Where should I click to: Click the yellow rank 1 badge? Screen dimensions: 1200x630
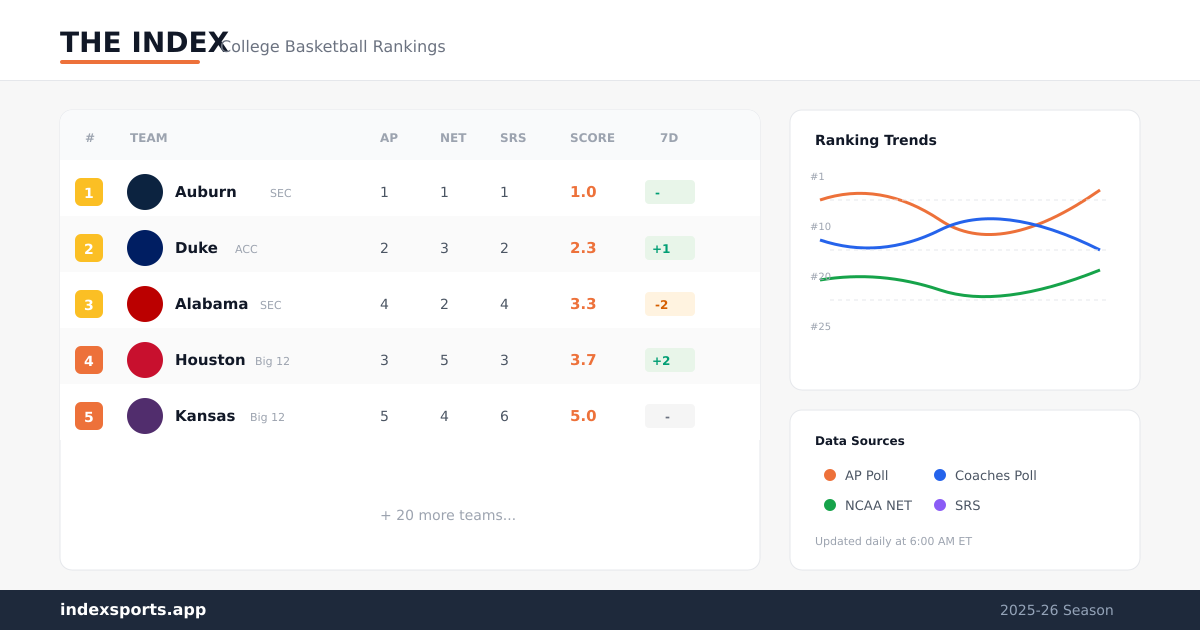[x=89, y=192]
